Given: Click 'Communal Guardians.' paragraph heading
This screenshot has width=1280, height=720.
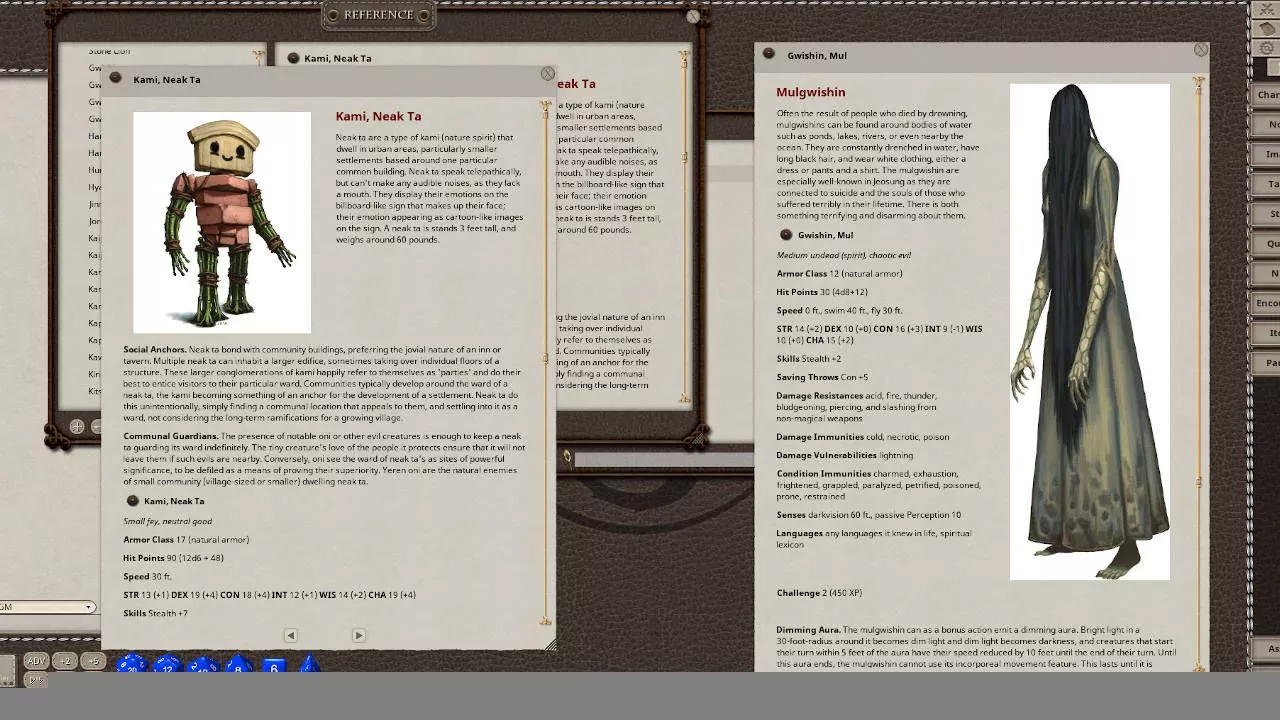Looking at the screenshot, I should (171, 436).
